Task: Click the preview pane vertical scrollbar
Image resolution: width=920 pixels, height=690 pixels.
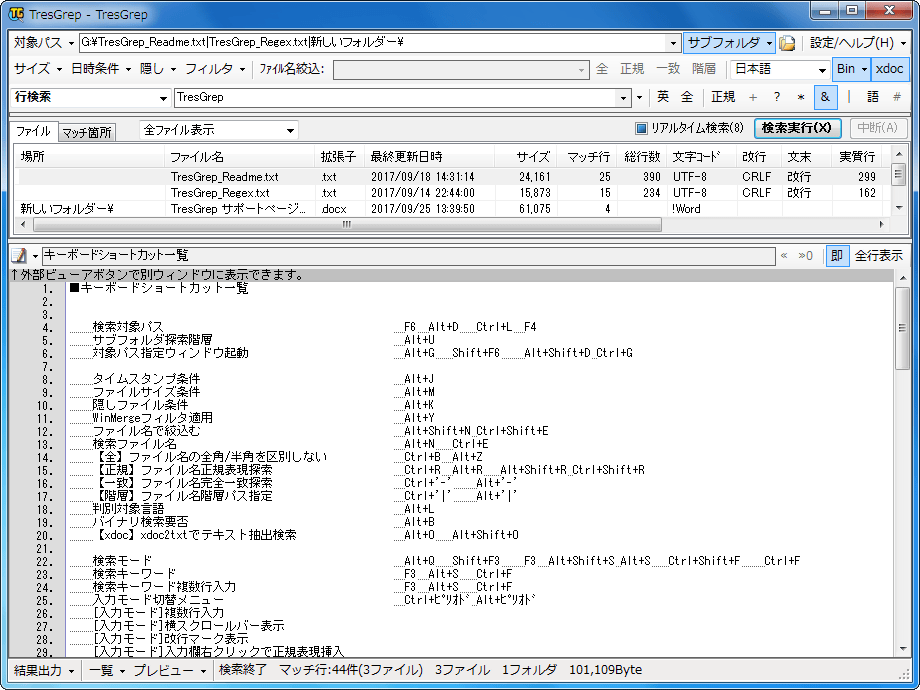Action: (902, 450)
